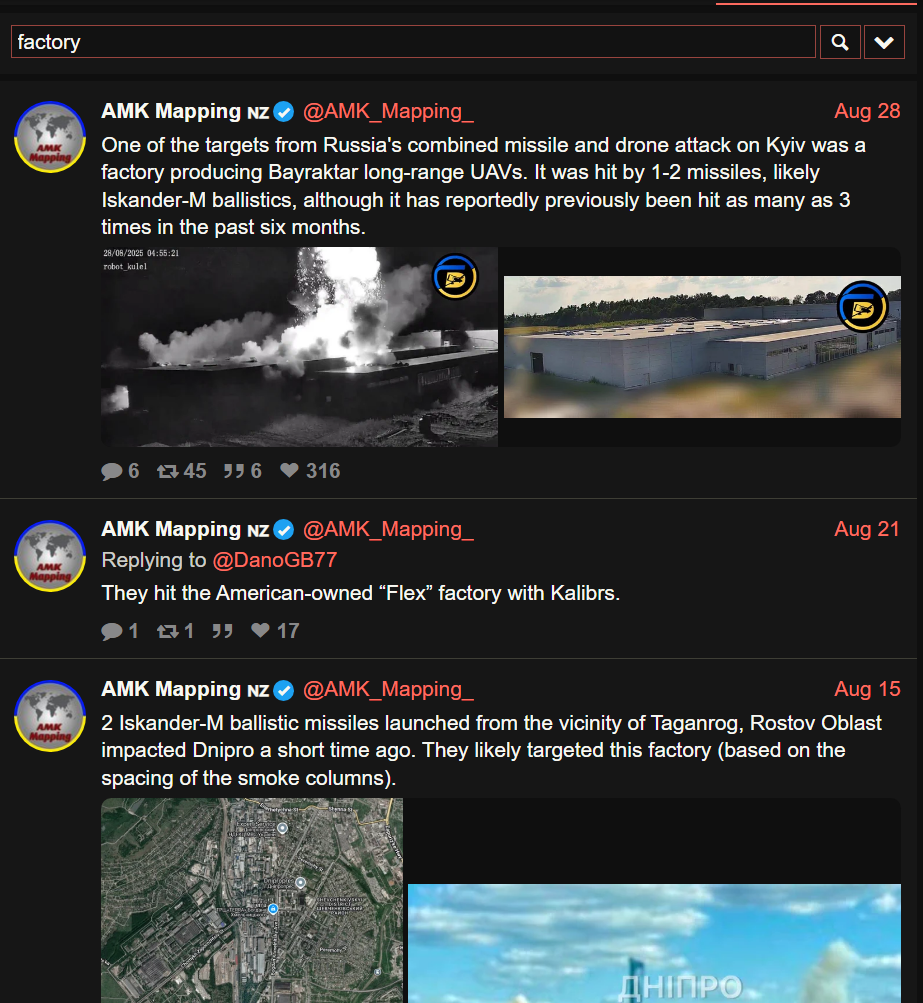Open @AMK_Mapping_ handle on Aug 15 tweet
This screenshot has width=923, height=1003.
[388, 689]
